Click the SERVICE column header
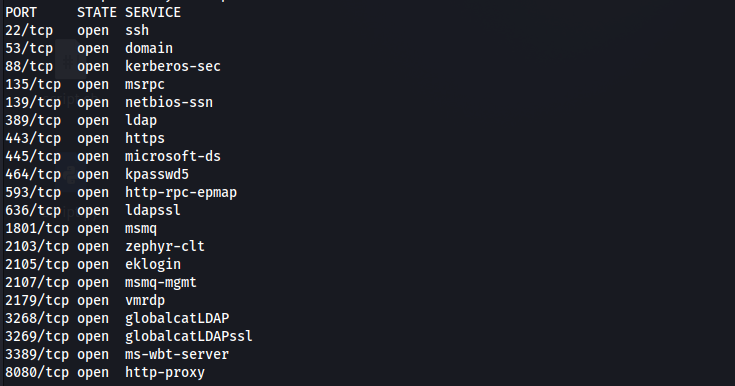735x386 pixels. (x=153, y=12)
